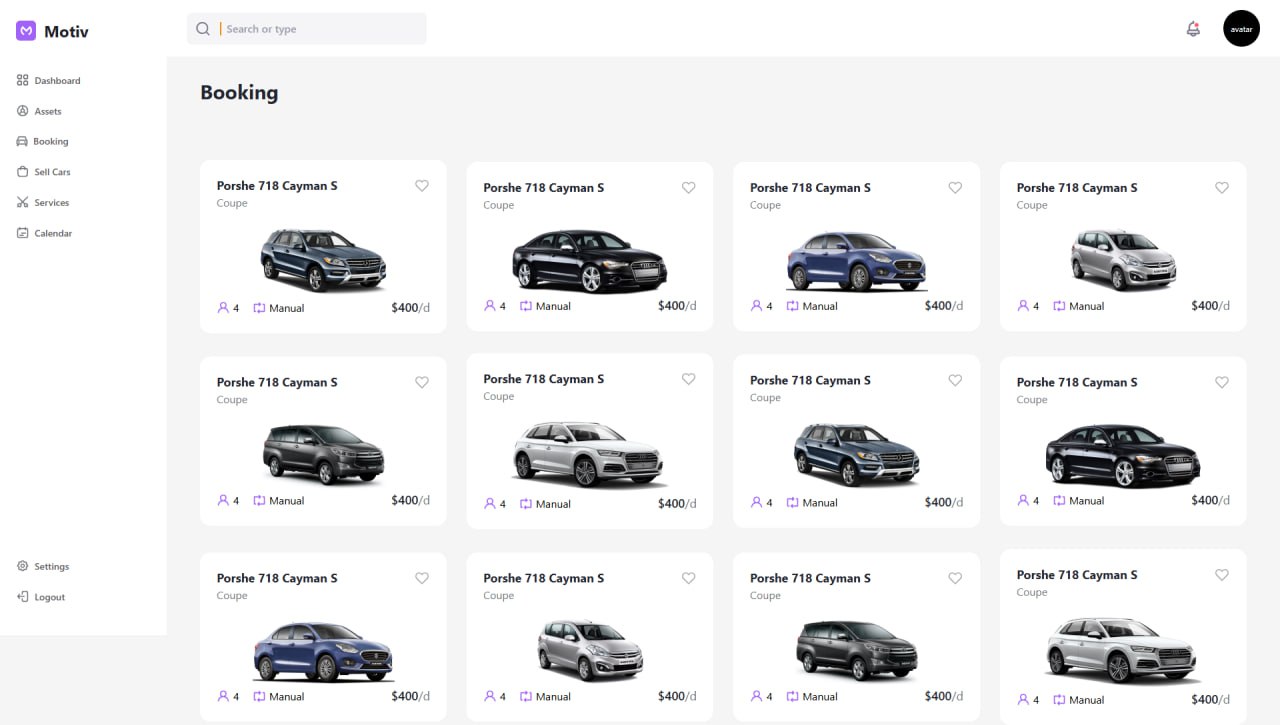Toggle heart on second-row white Audi SUV card
This screenshot has height=725, width=1280.
(688, 379)
